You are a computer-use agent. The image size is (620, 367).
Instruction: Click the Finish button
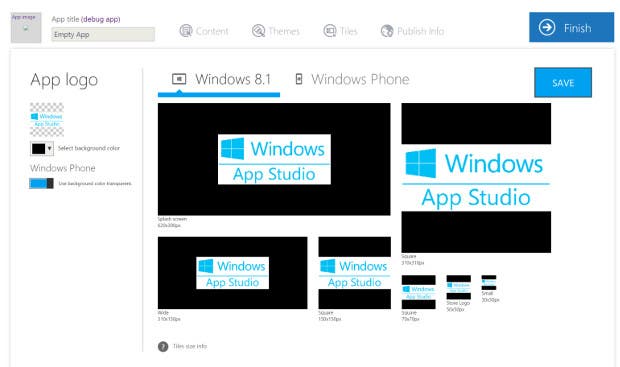pyautogui.click(x=571, y=27)
